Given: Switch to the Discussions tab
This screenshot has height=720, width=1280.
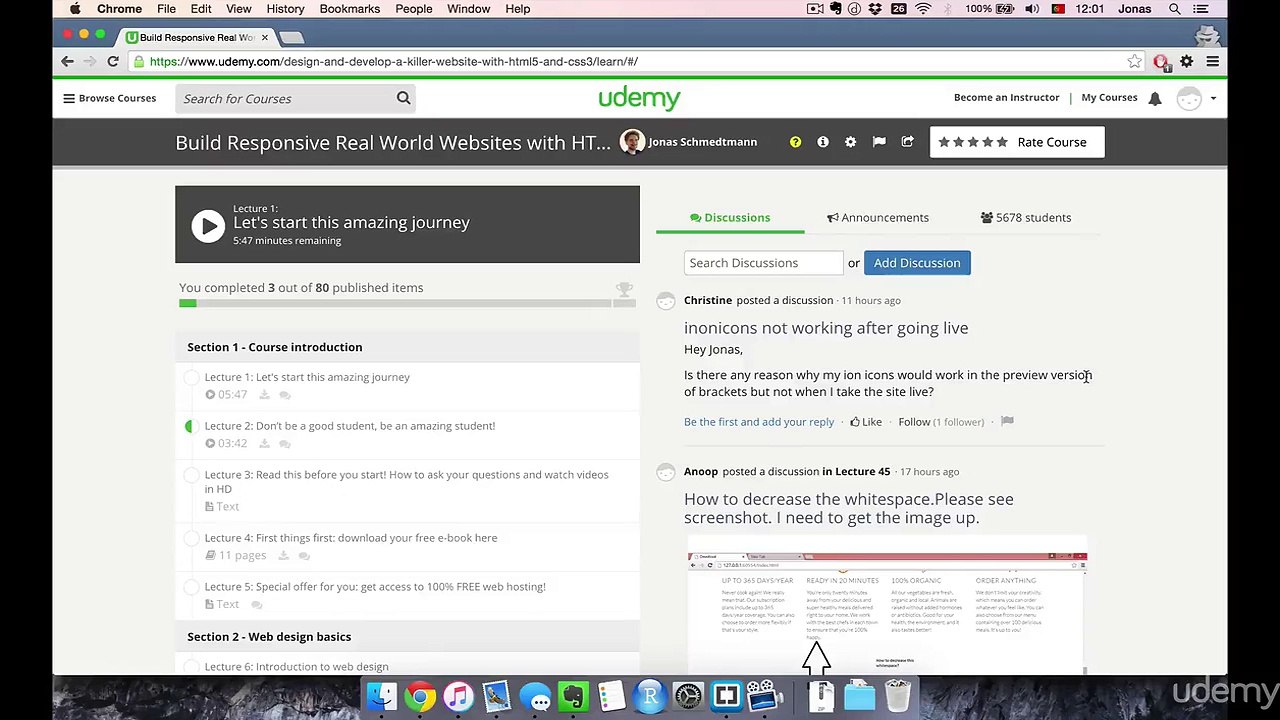Looking at the screenshot, I should pos(730,217).
